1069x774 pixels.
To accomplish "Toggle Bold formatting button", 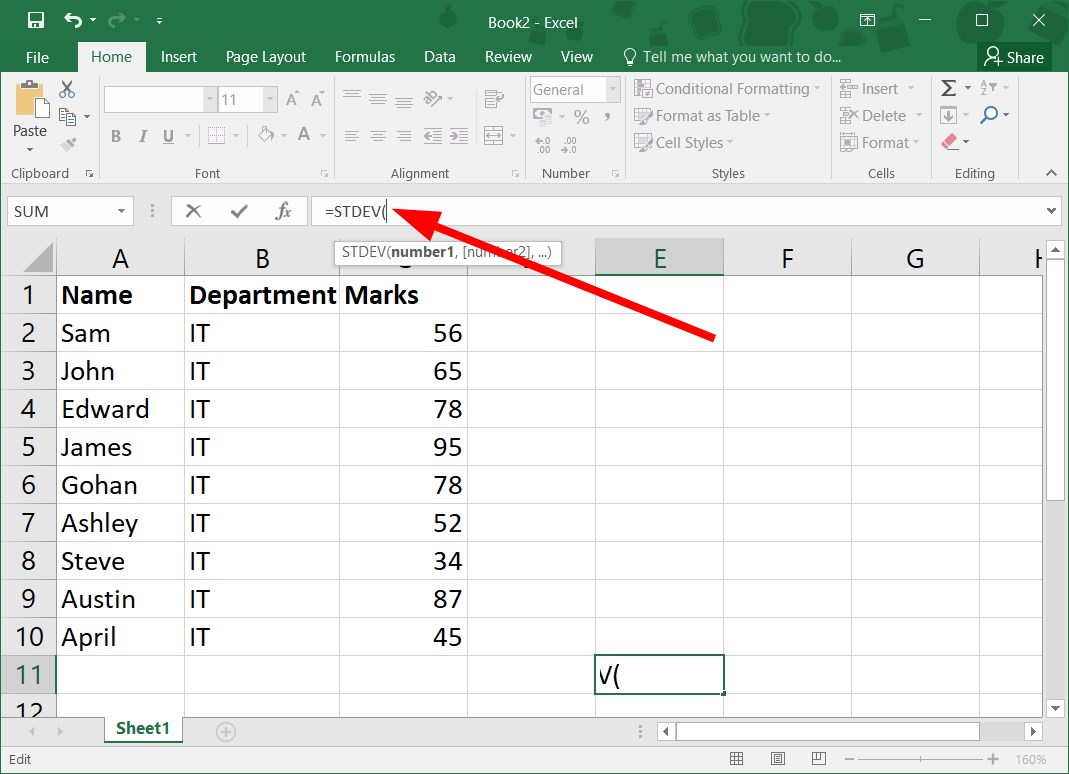I will click(x=116, y=136).
